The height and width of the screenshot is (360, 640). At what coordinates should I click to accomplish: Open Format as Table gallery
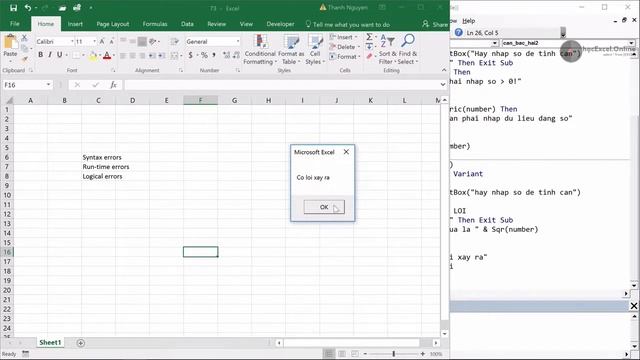coord(291,49)
